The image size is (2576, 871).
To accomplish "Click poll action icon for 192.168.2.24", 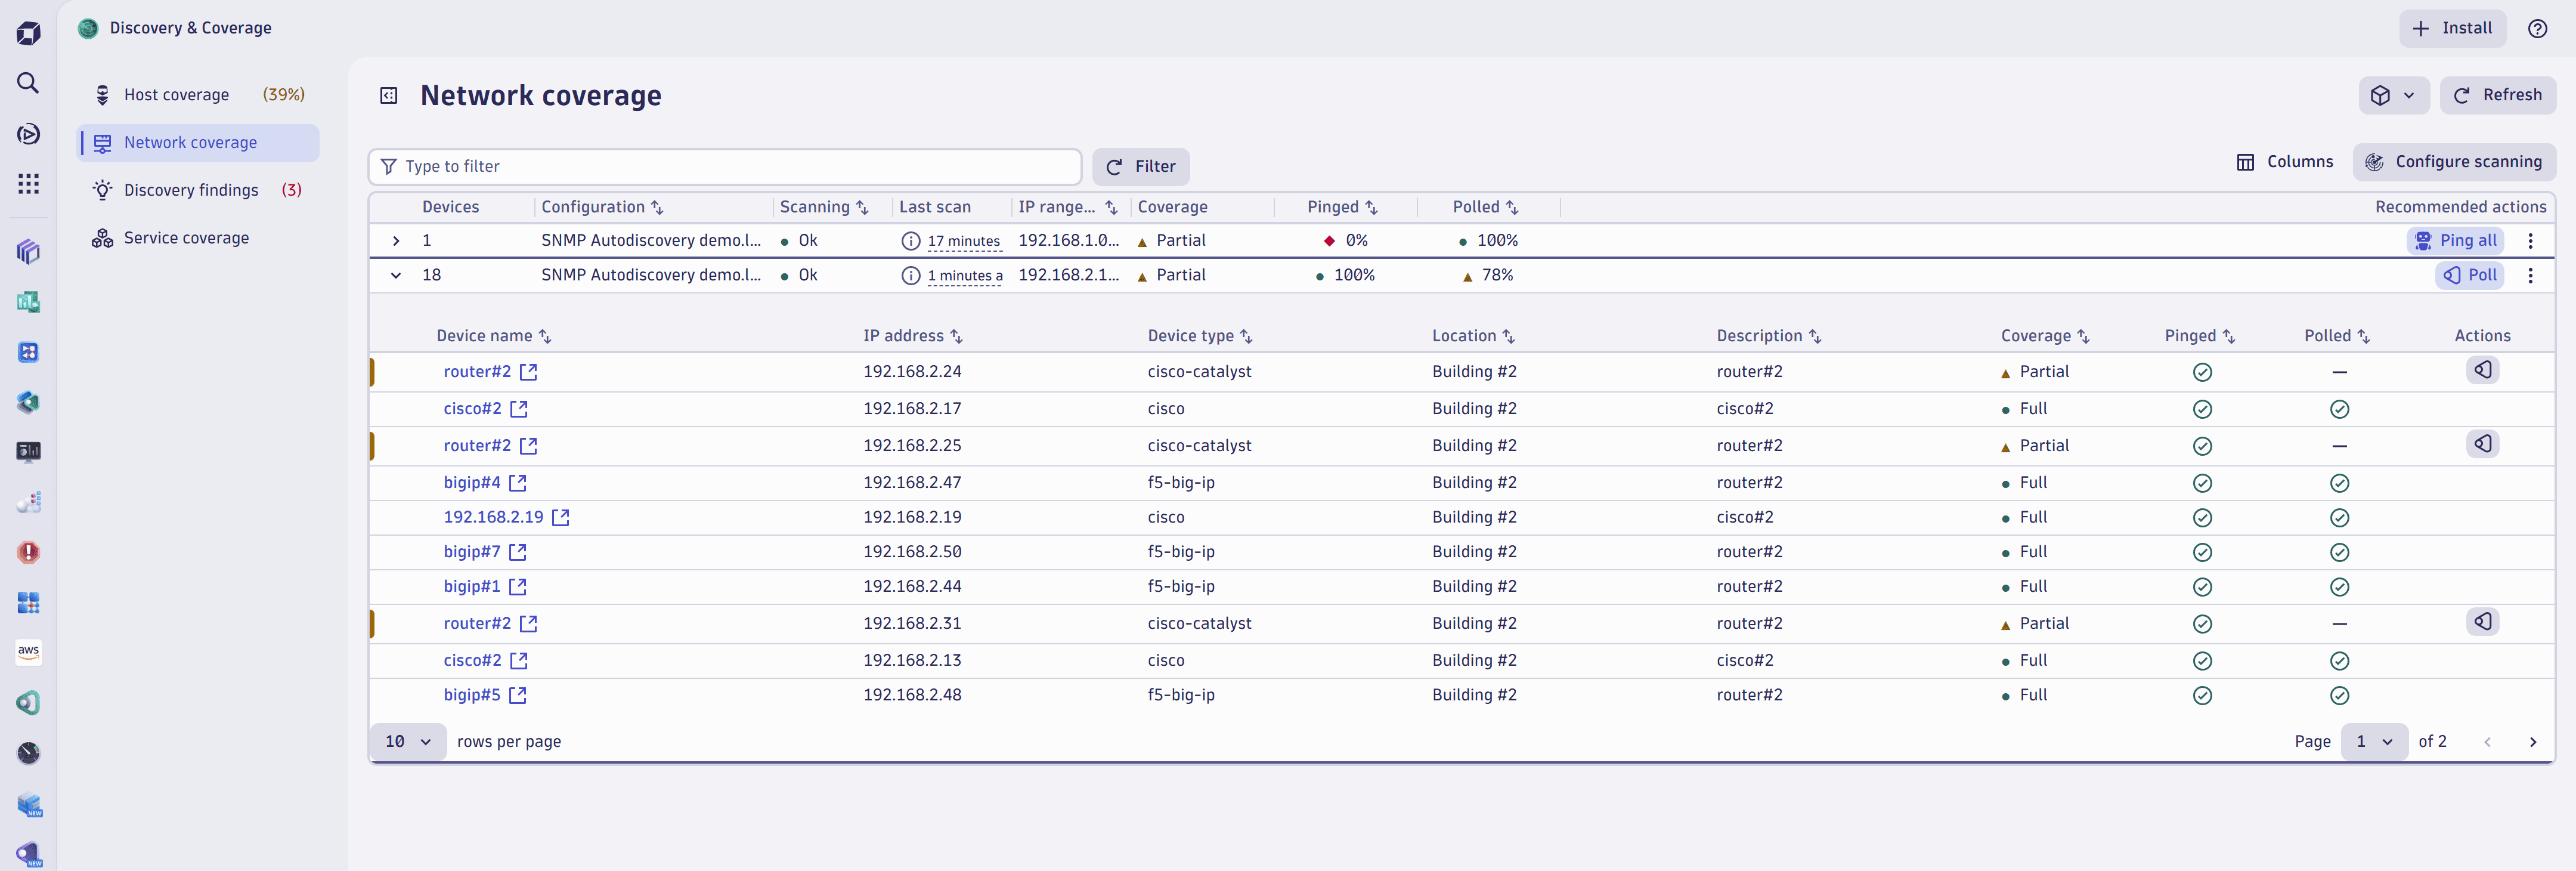I will 2482,370.
